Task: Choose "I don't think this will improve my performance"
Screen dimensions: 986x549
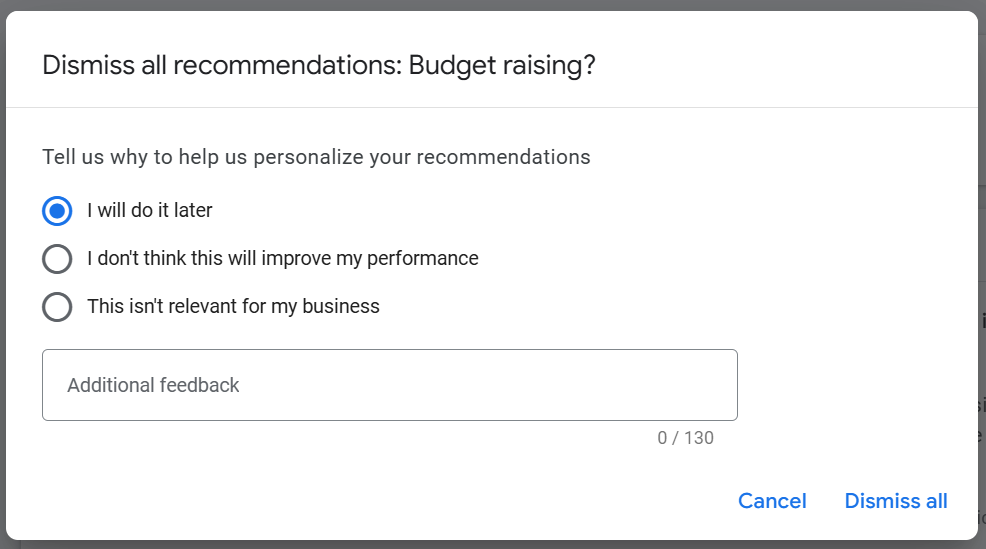Action: 57,259
